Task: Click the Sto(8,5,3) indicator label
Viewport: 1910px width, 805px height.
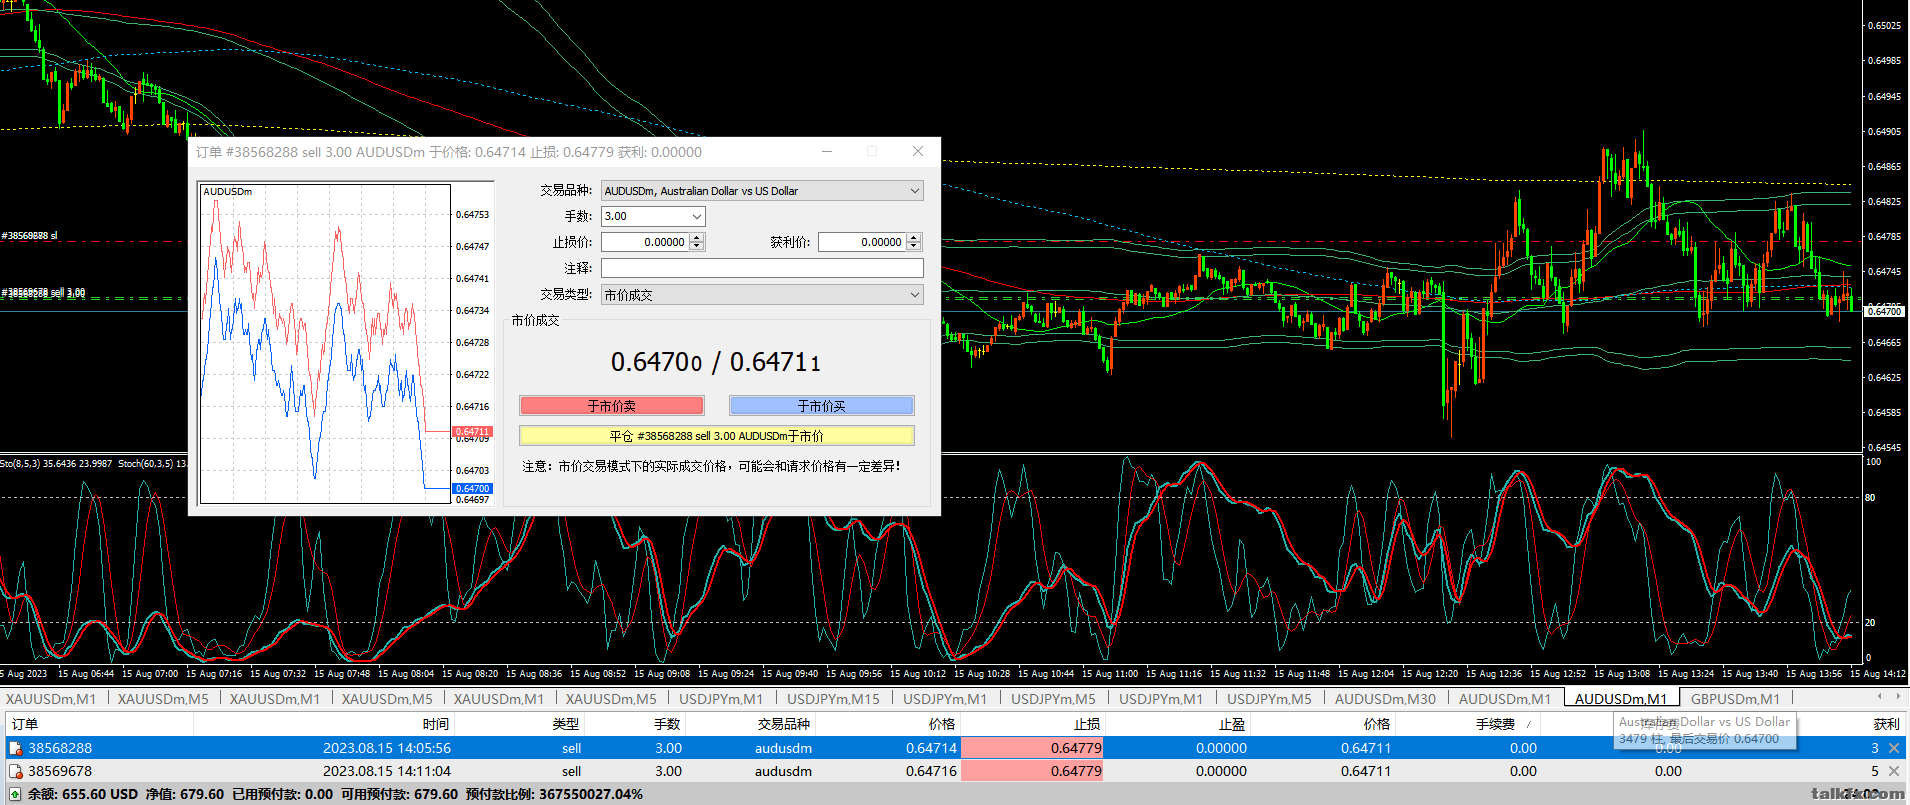Action: tap(56, 464)
